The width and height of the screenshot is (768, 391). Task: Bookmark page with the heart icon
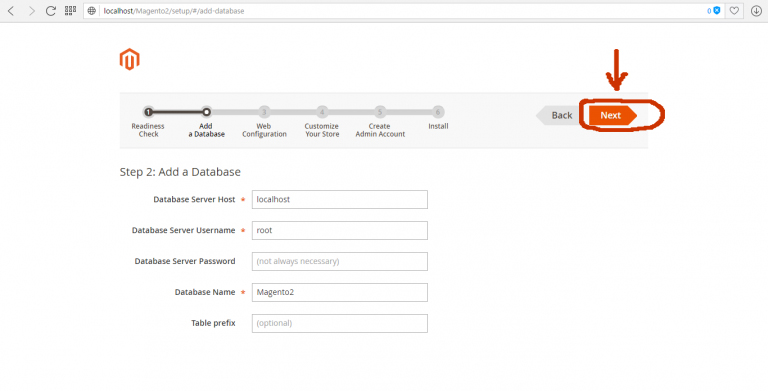click(734, 10)
